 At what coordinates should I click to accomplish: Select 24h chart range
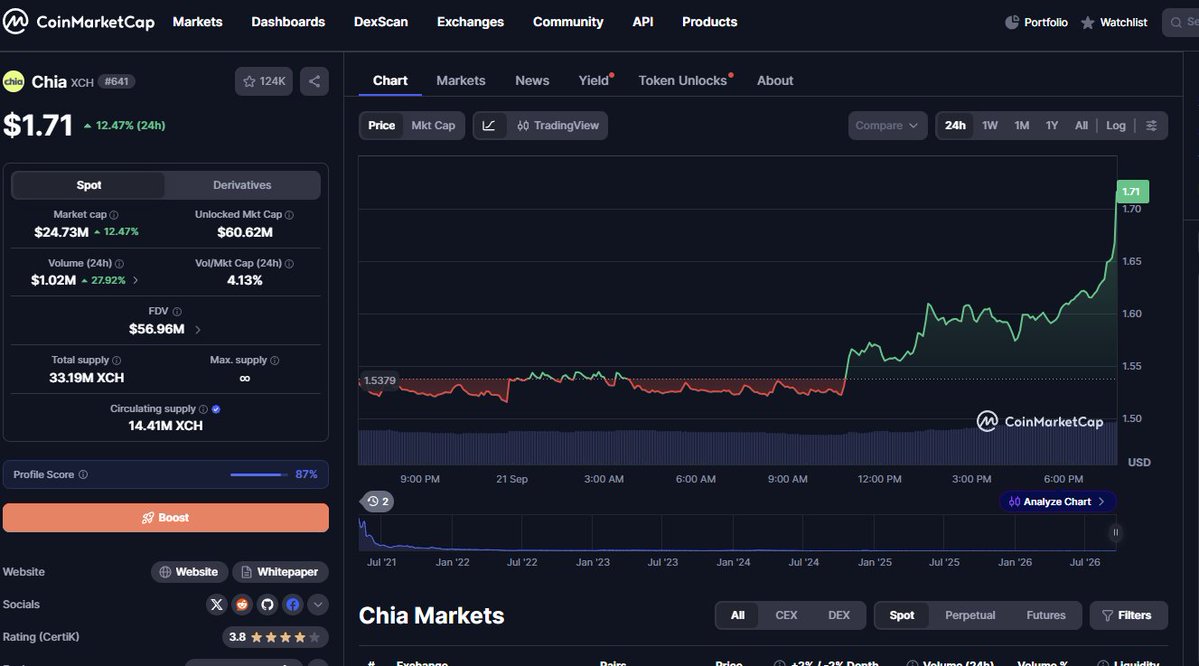[955, 125]
